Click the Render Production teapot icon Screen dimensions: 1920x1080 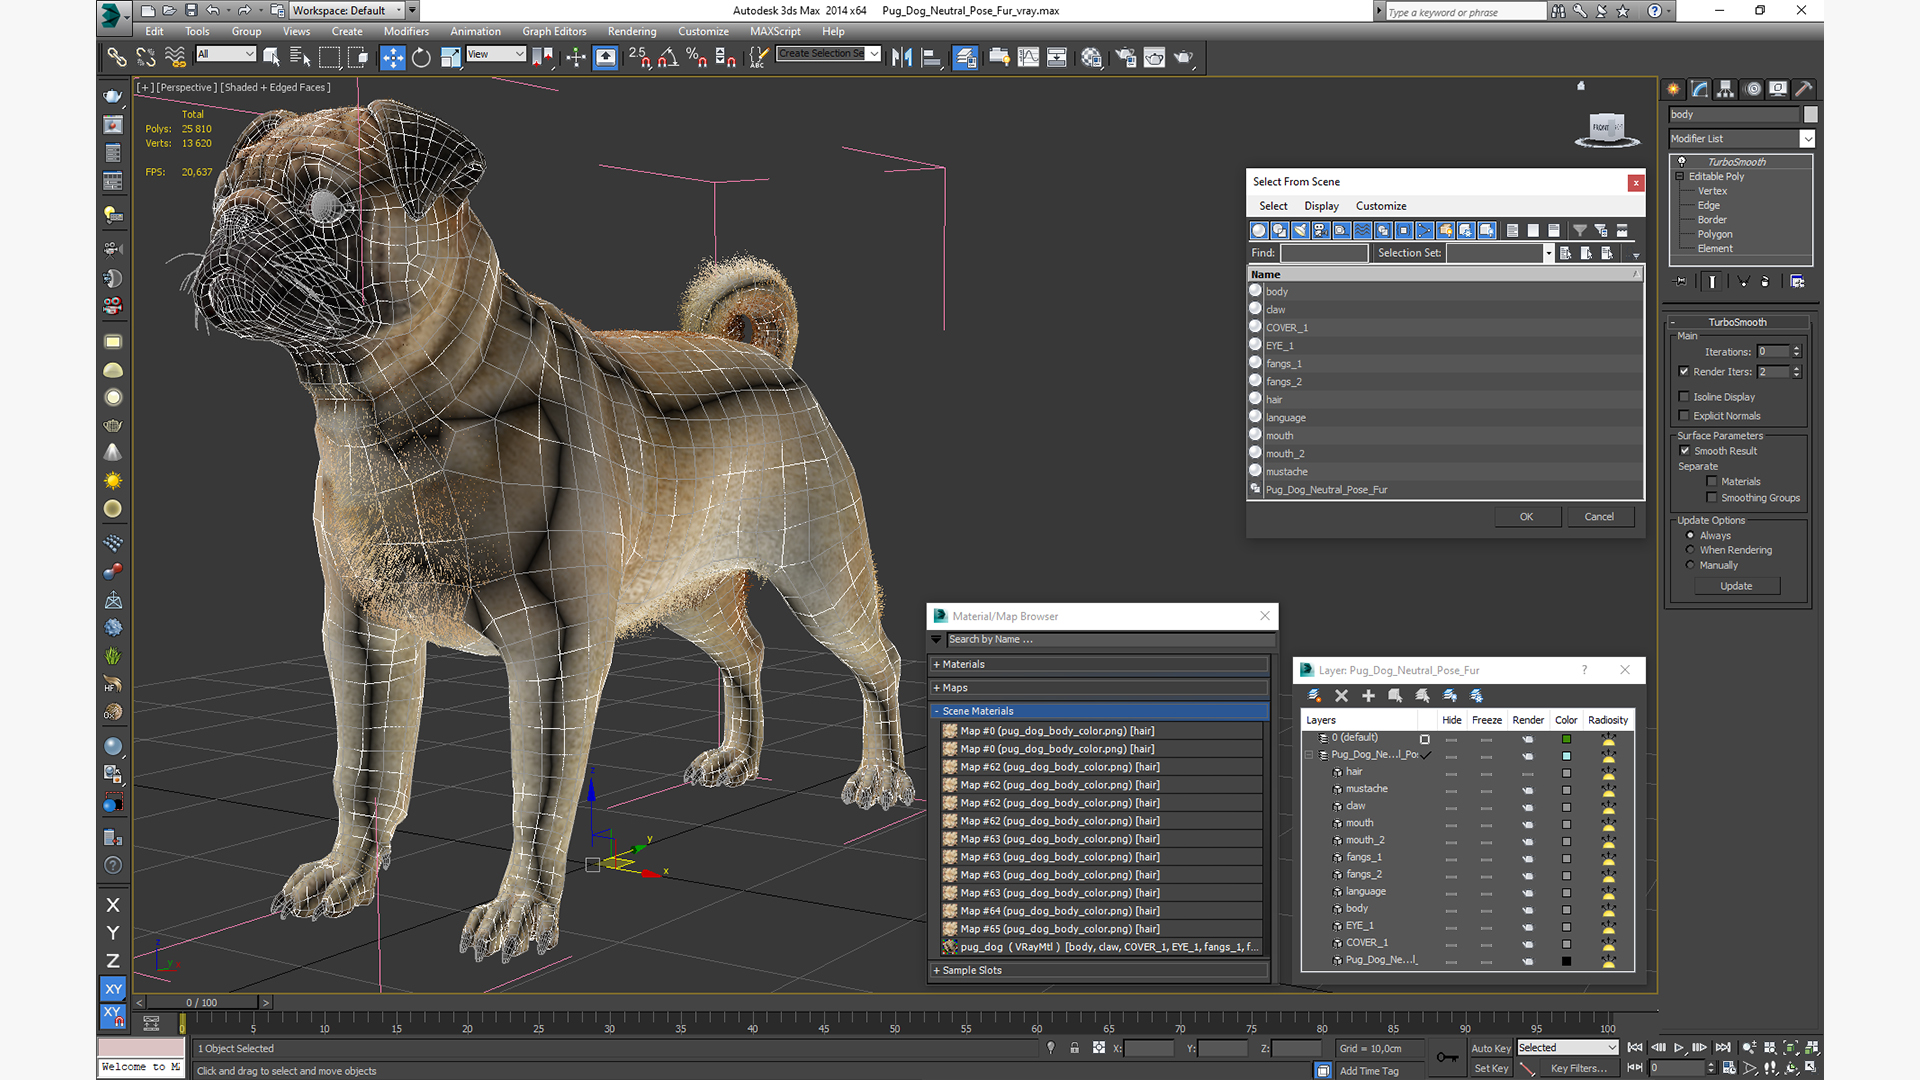tap(1184, 57)
